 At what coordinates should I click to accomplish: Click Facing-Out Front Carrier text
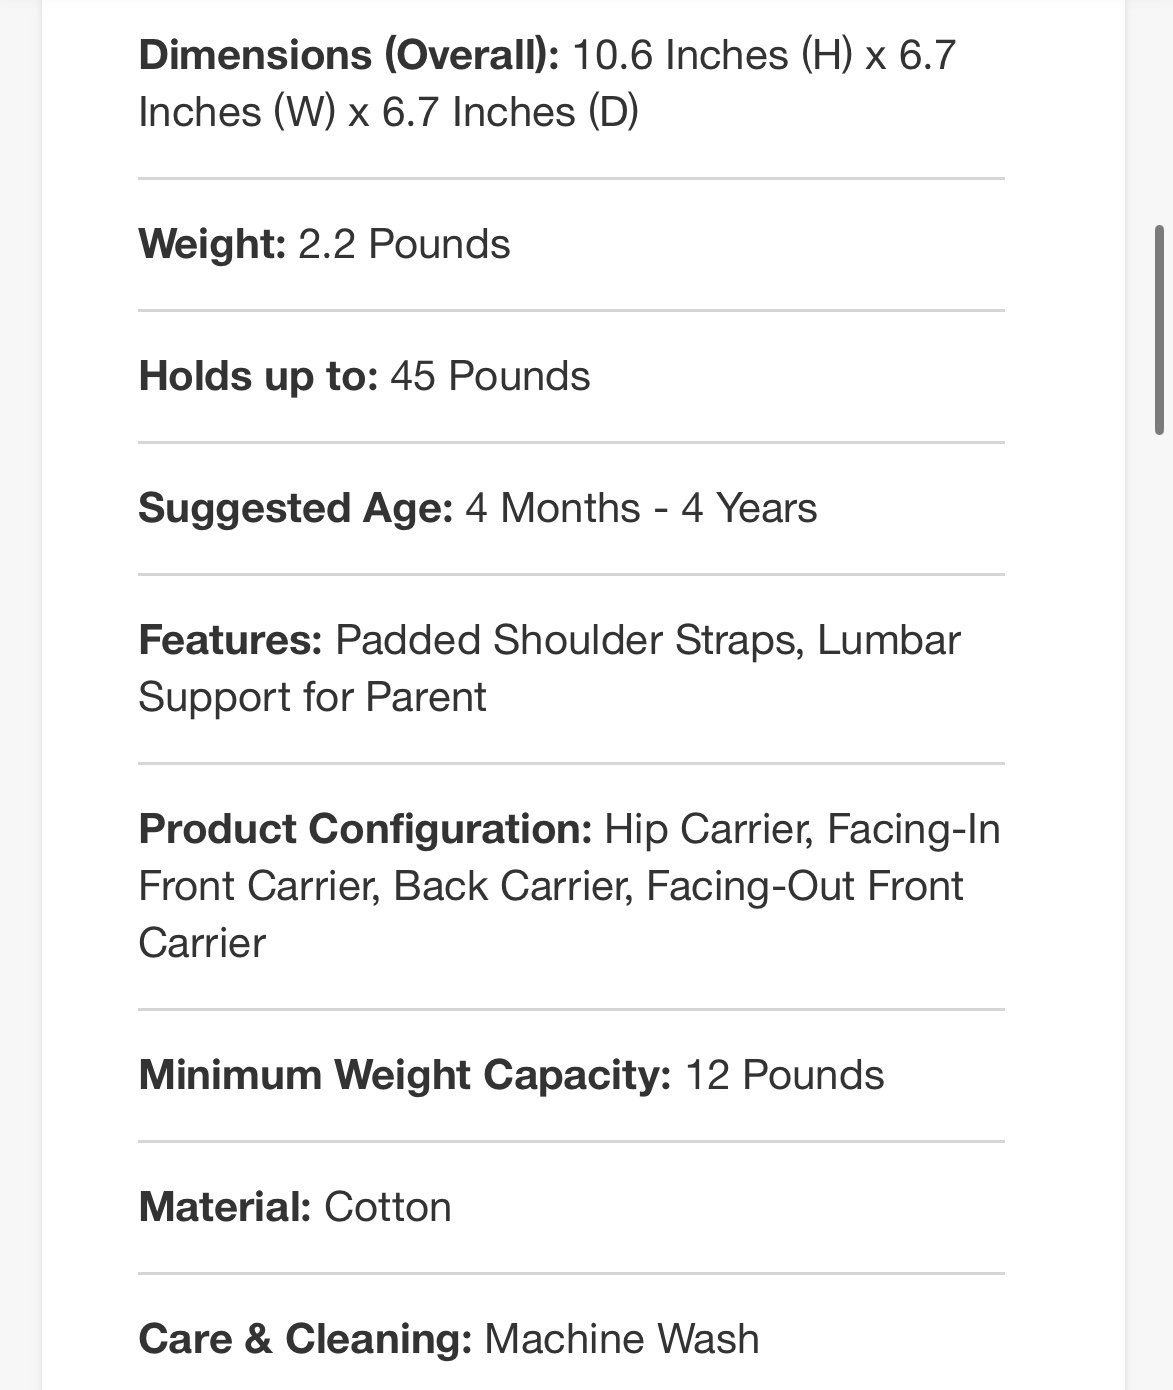tap(551, 914)
